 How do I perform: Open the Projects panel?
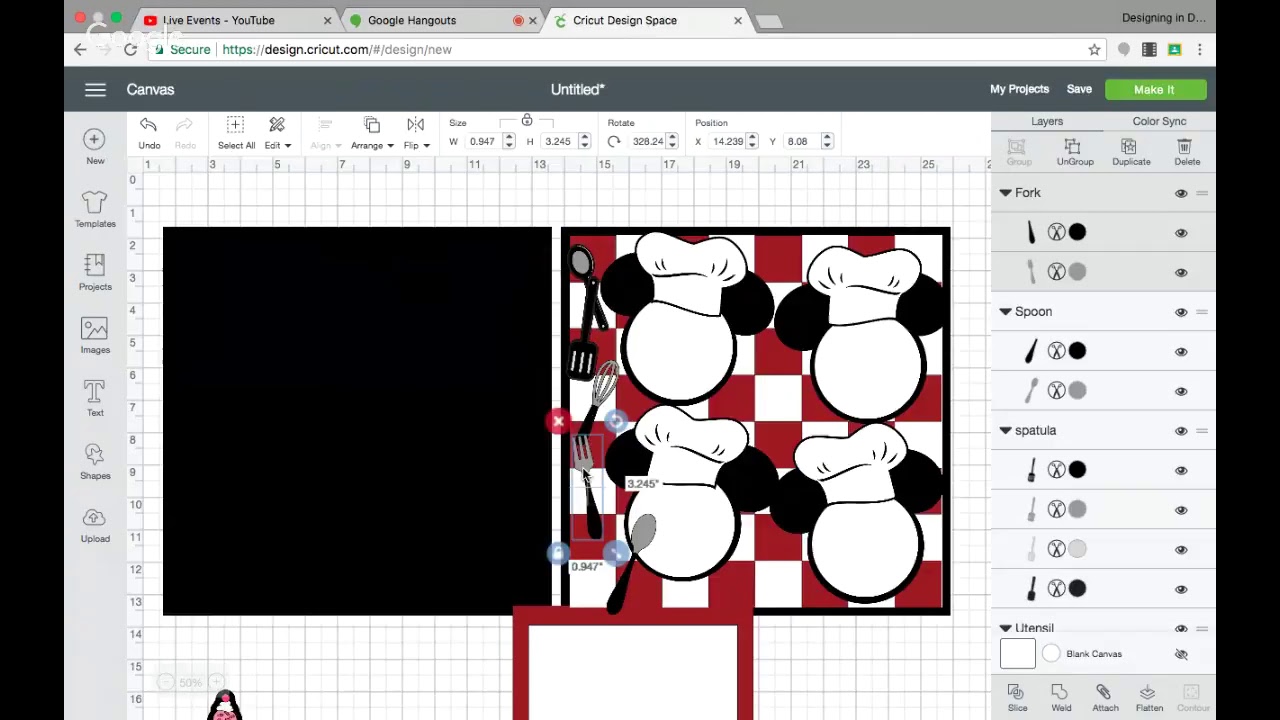click(x=95, y=272)
